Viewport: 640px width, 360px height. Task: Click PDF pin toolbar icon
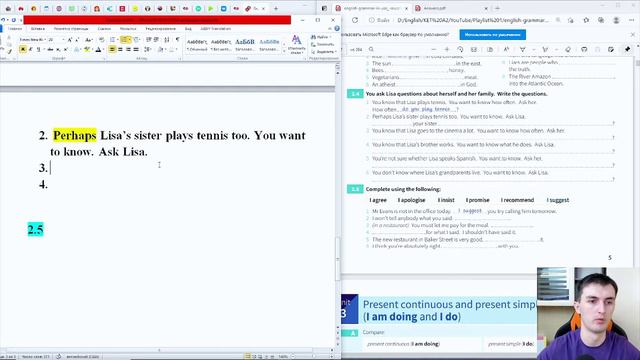point(627,49)
